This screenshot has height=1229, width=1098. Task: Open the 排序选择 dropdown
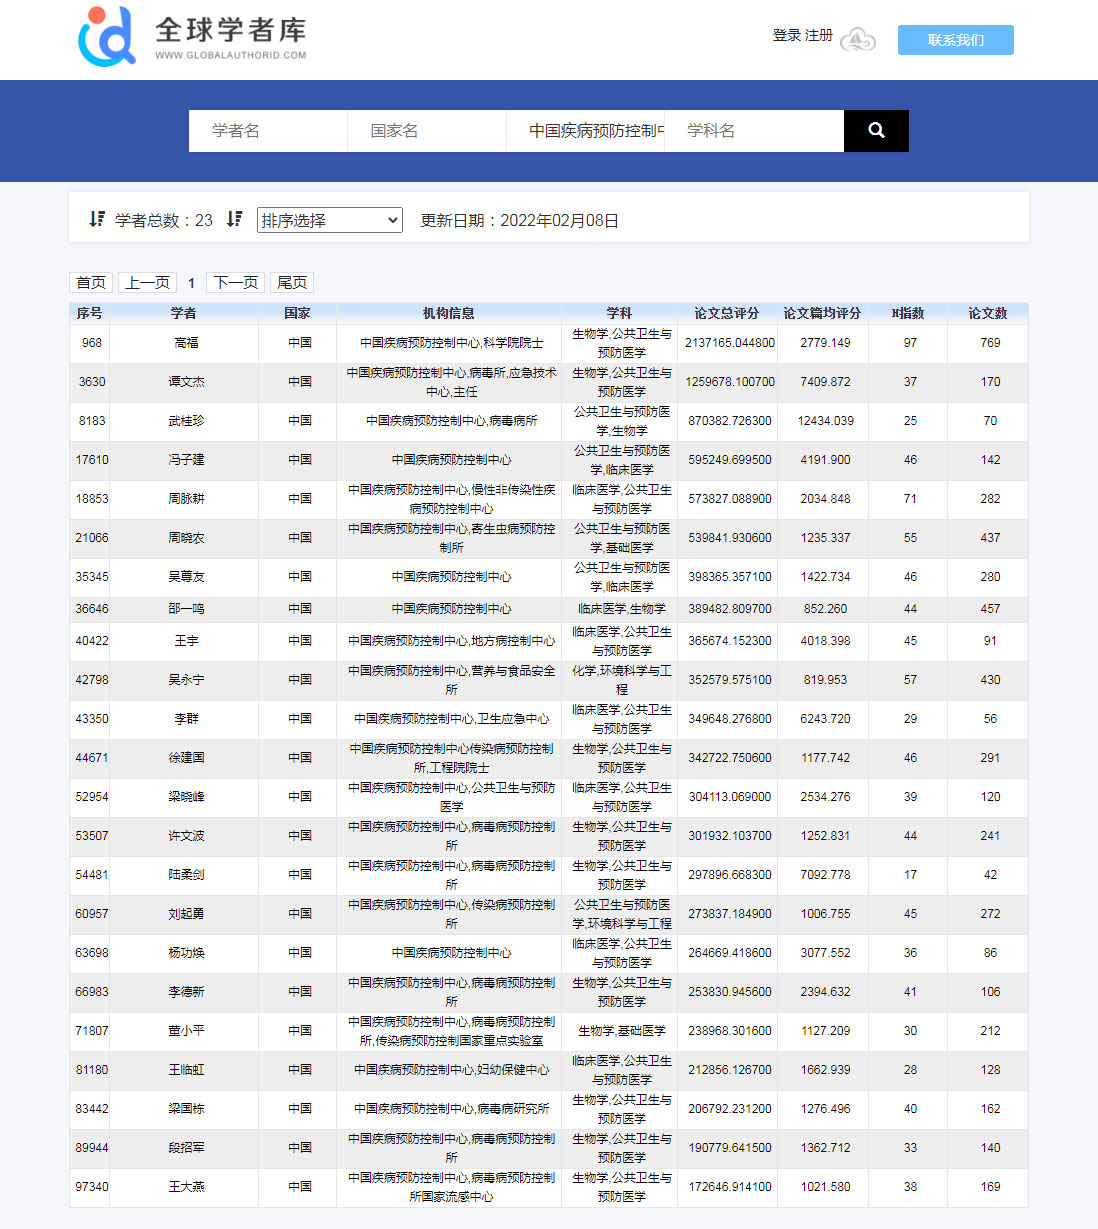(329, 220)
